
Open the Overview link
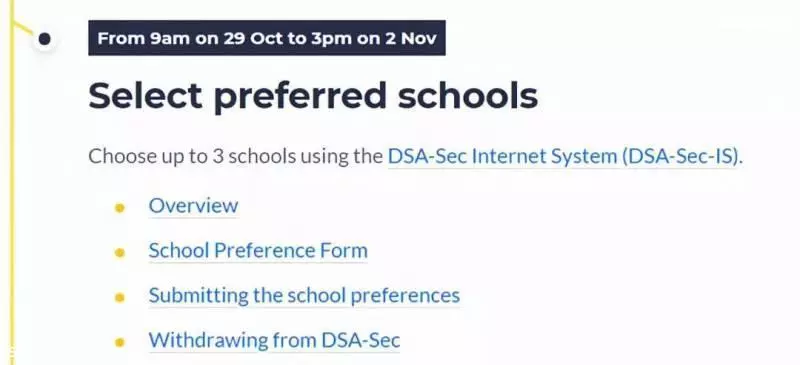(x=193, y=205)
